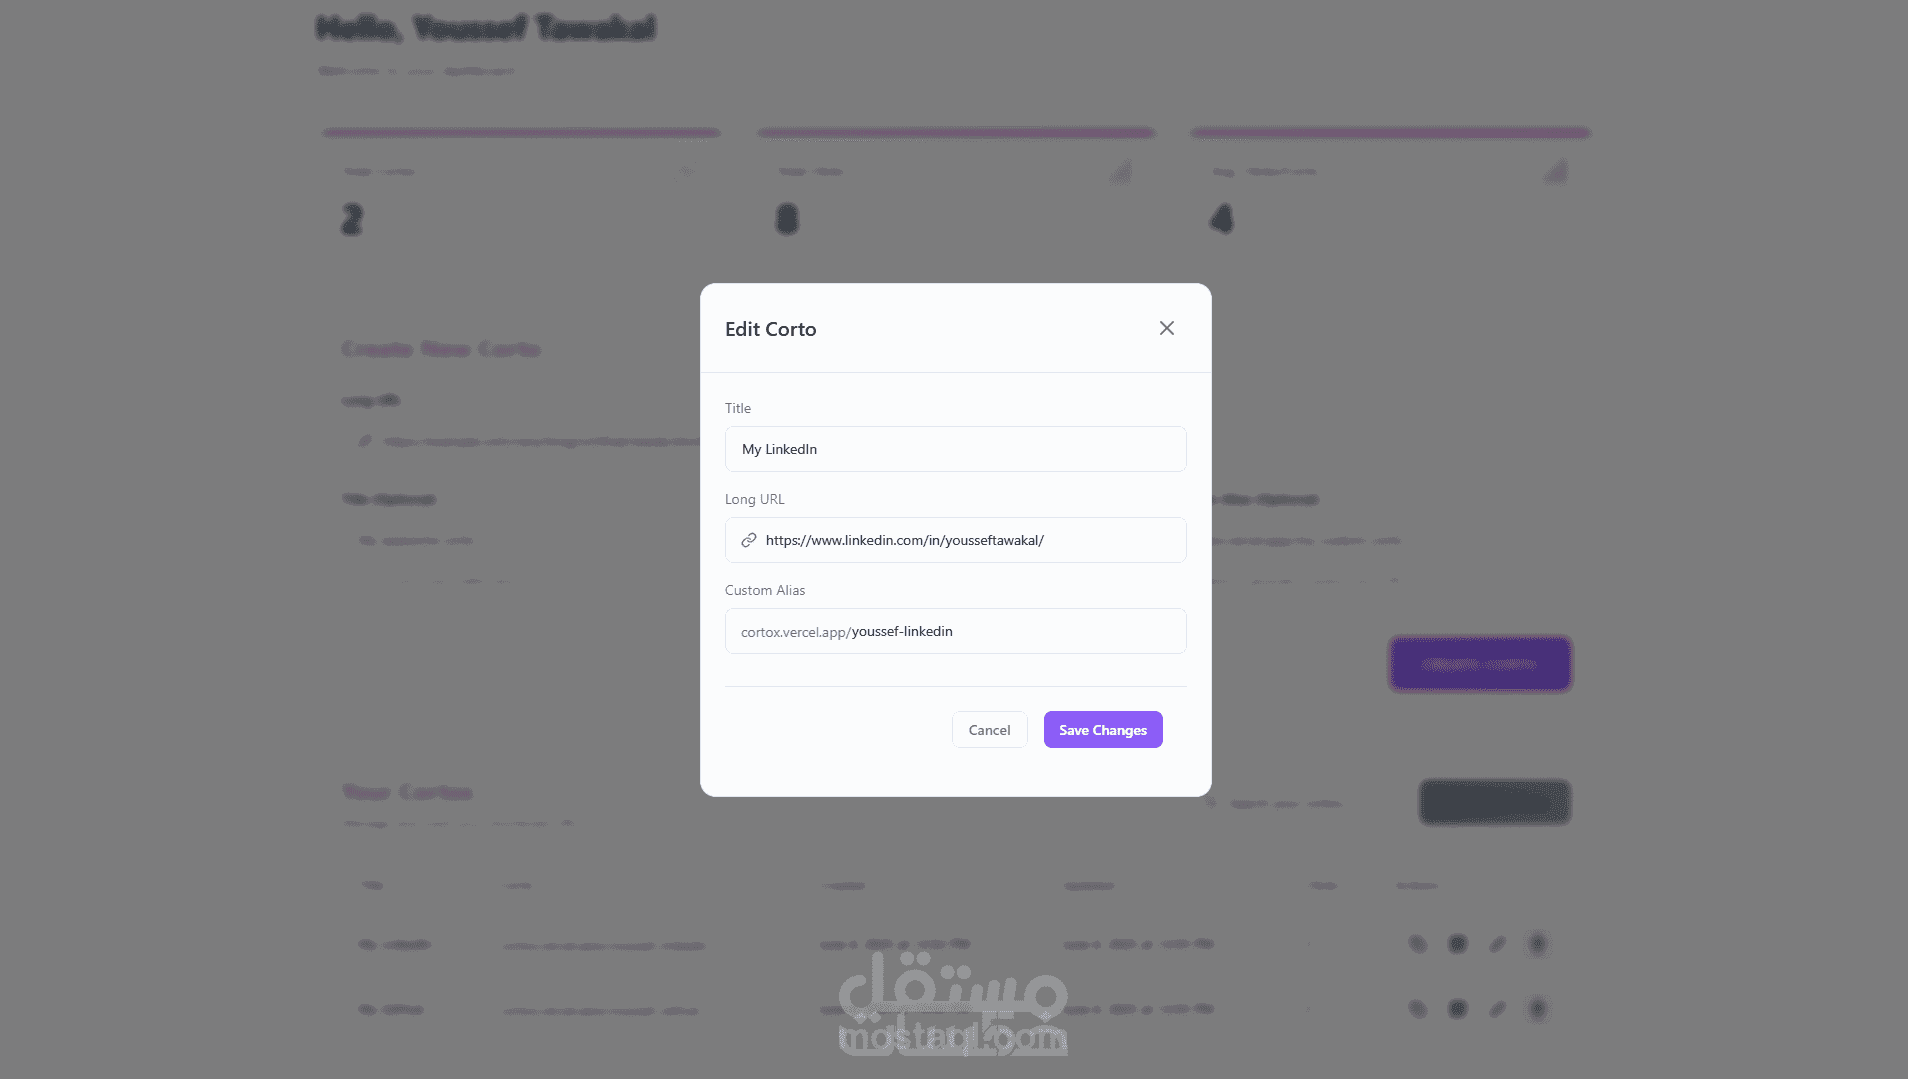Screen dimensions: 1908x1079
Task: Click the rightmost blurred action icon in second Cortos row
Action: click(1537, 1009)
